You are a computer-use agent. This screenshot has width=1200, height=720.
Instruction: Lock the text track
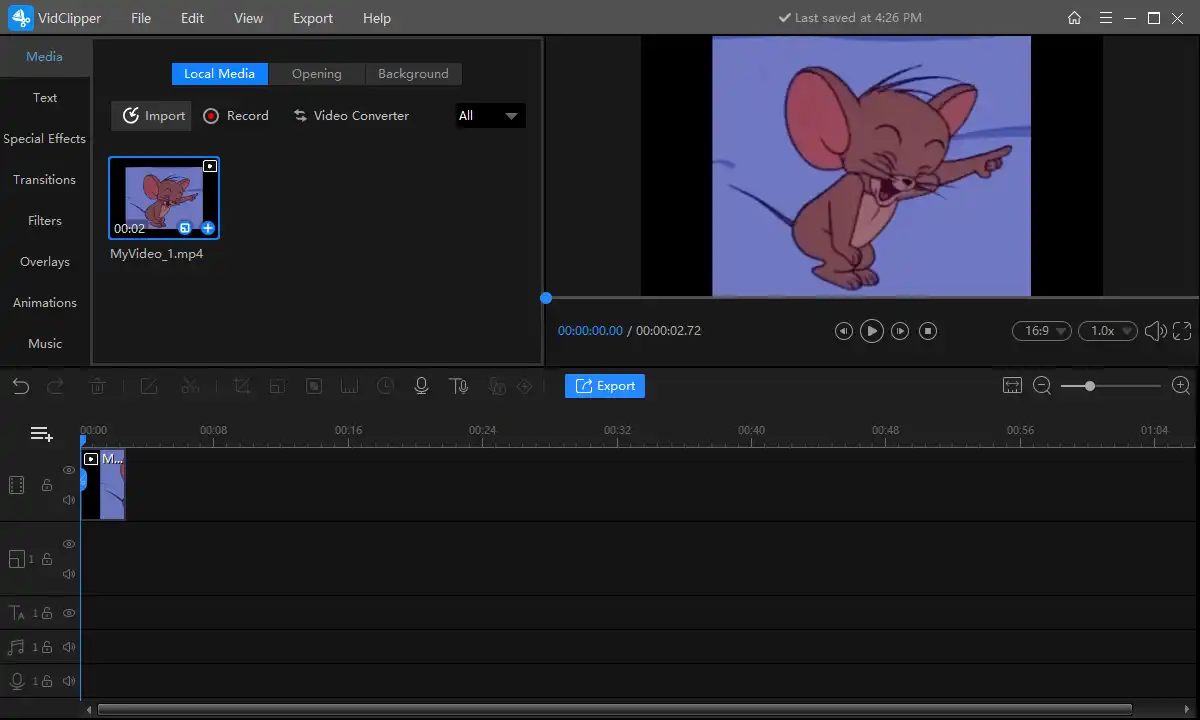[x=46, y=613]
